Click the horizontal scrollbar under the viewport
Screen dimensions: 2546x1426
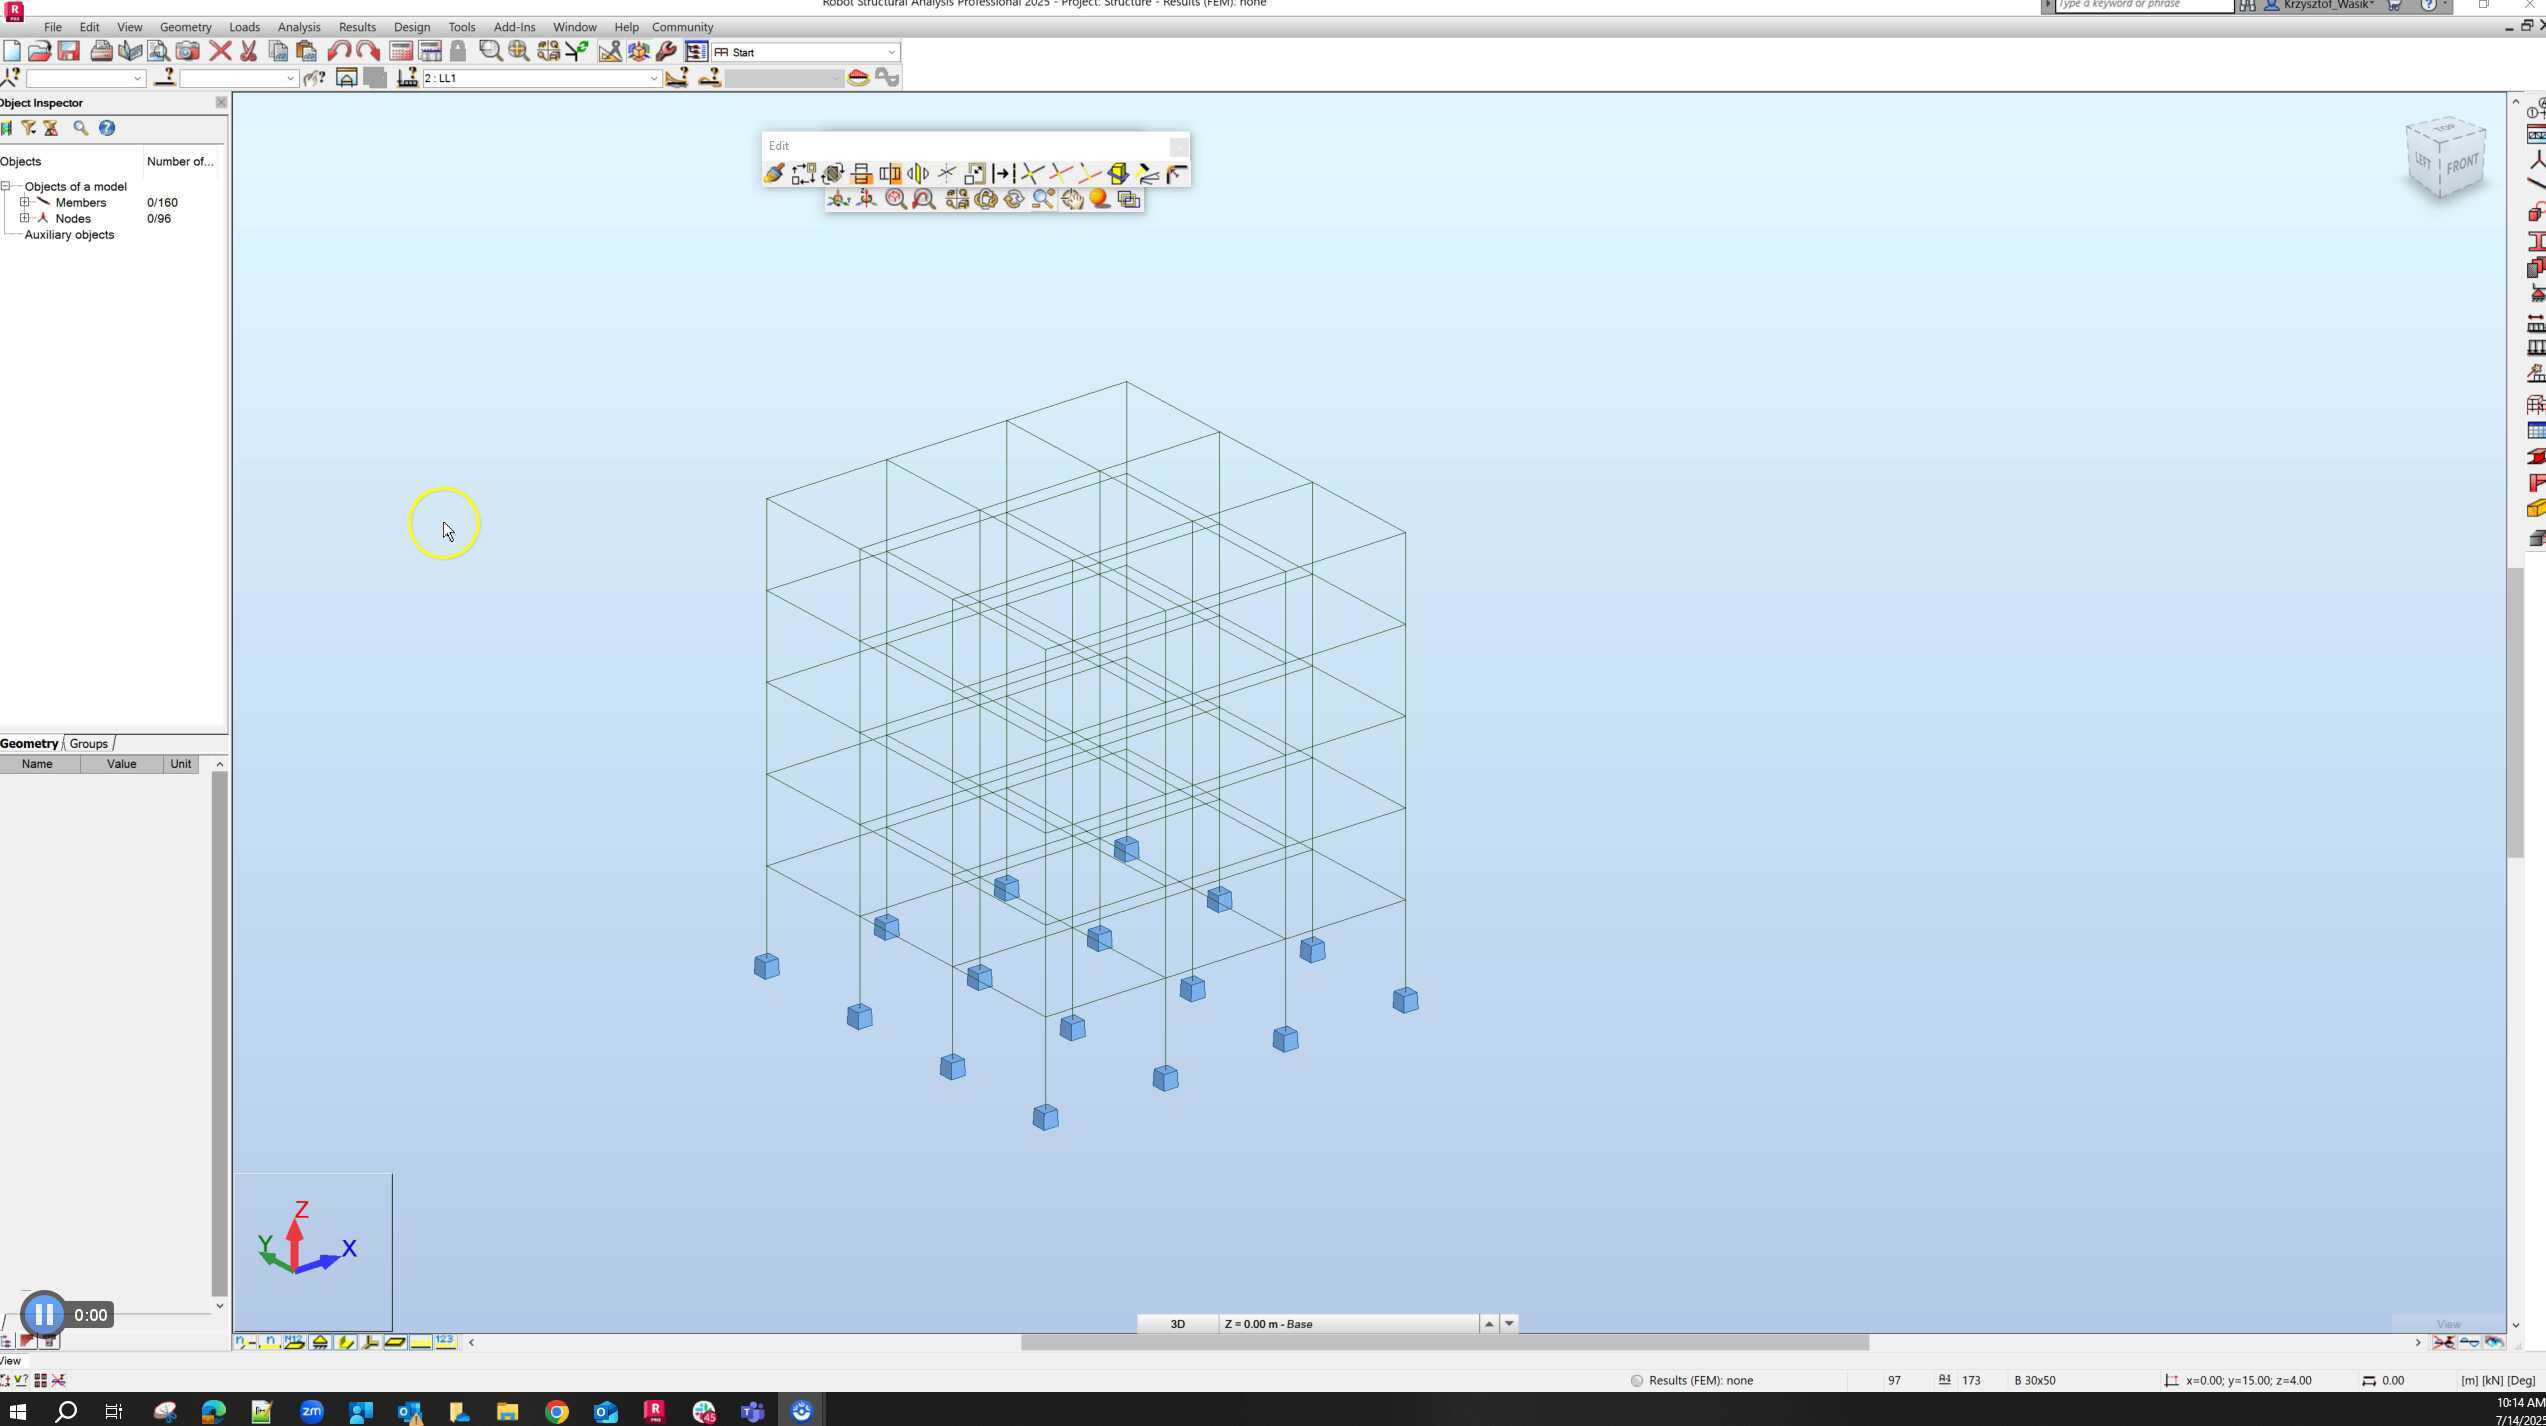(x=1444, y=1343)
